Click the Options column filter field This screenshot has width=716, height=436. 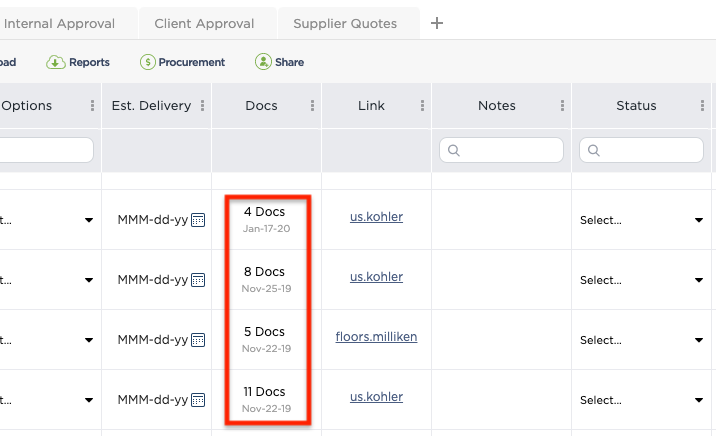tap(46, 150)
